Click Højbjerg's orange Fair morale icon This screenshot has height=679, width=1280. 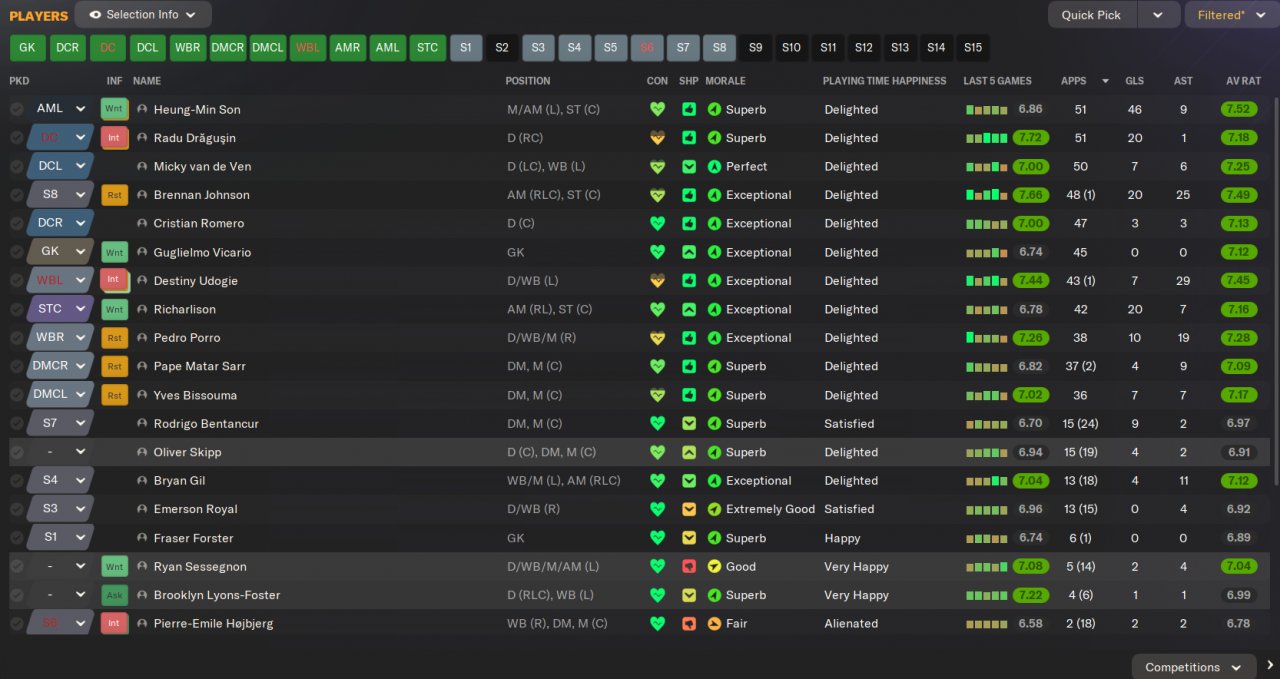coord(714,623)
